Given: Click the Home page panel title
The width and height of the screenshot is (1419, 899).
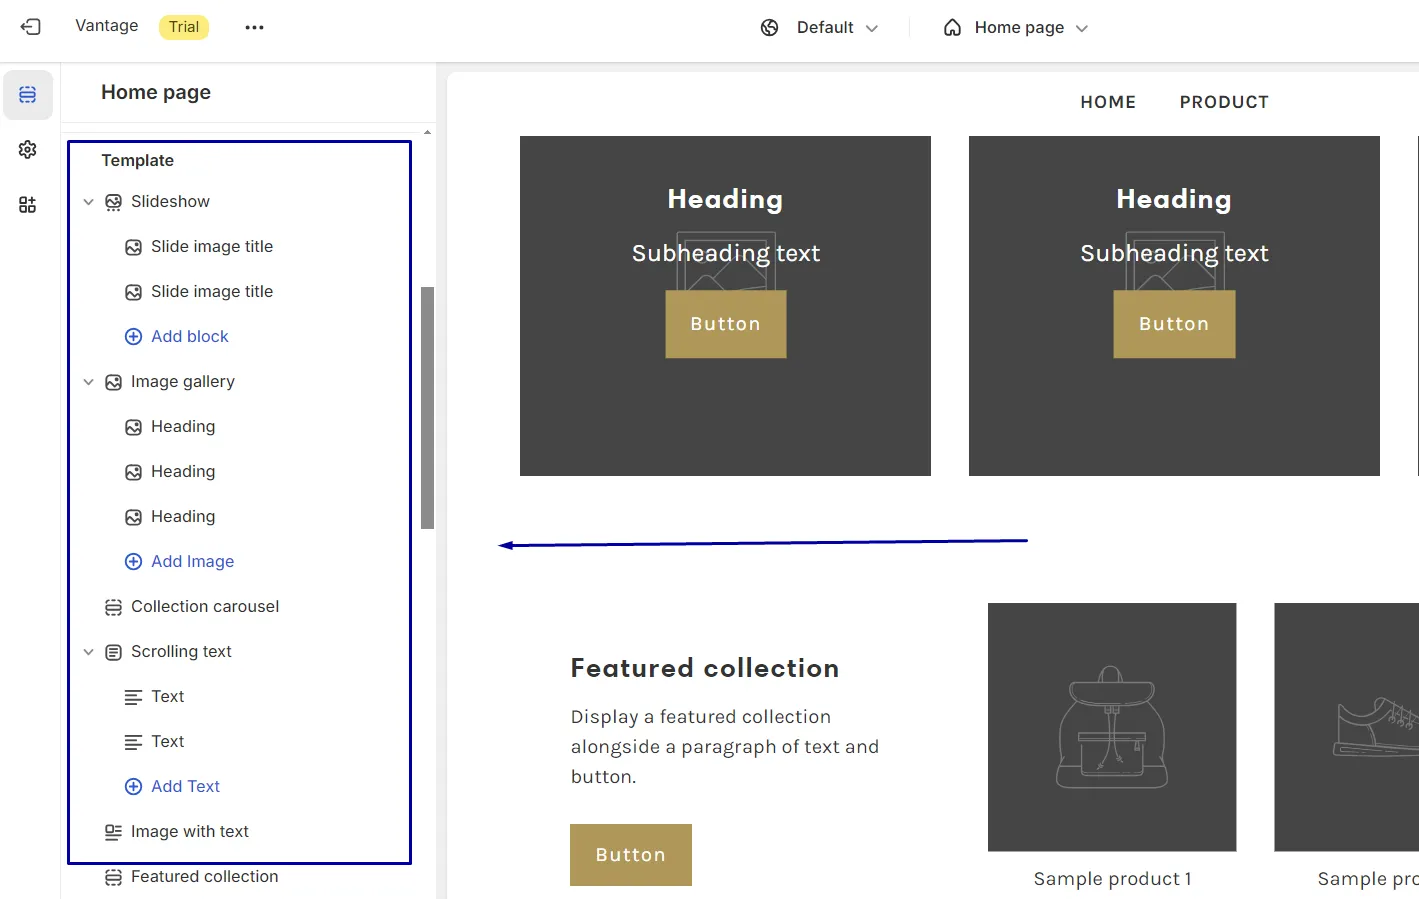Looking at the screenshot, I should pyautogui.click(x=156, y=92).
